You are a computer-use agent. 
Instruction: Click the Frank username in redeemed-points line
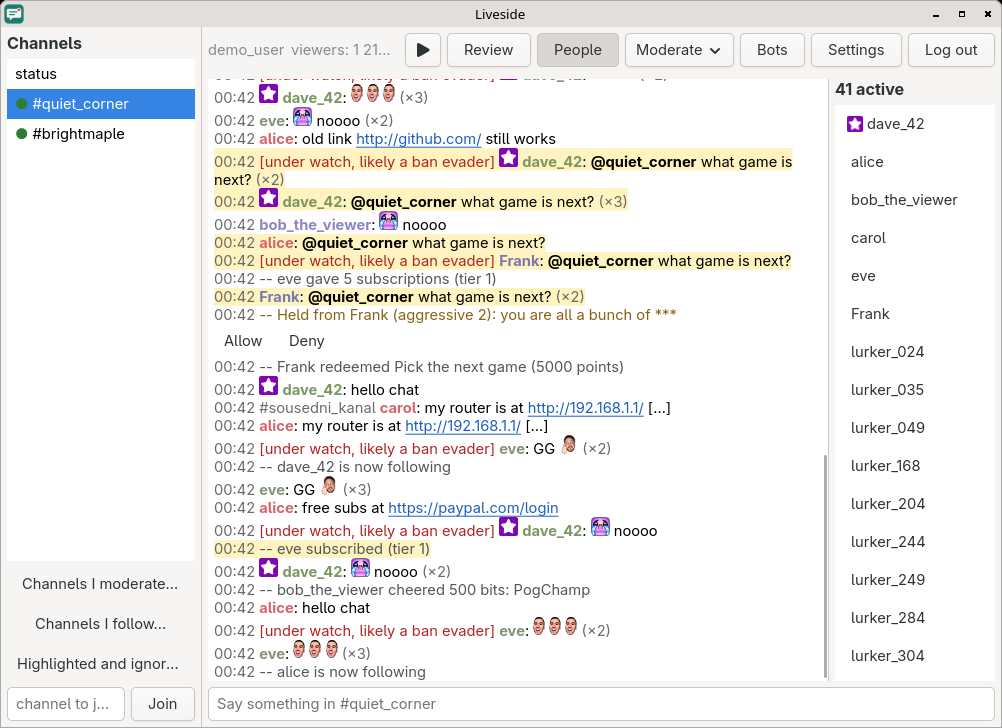coord(296,367)
